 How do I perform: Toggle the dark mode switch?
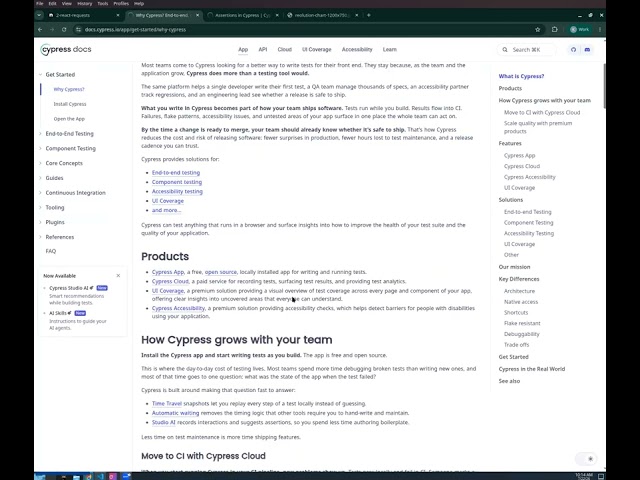(586, 459)
